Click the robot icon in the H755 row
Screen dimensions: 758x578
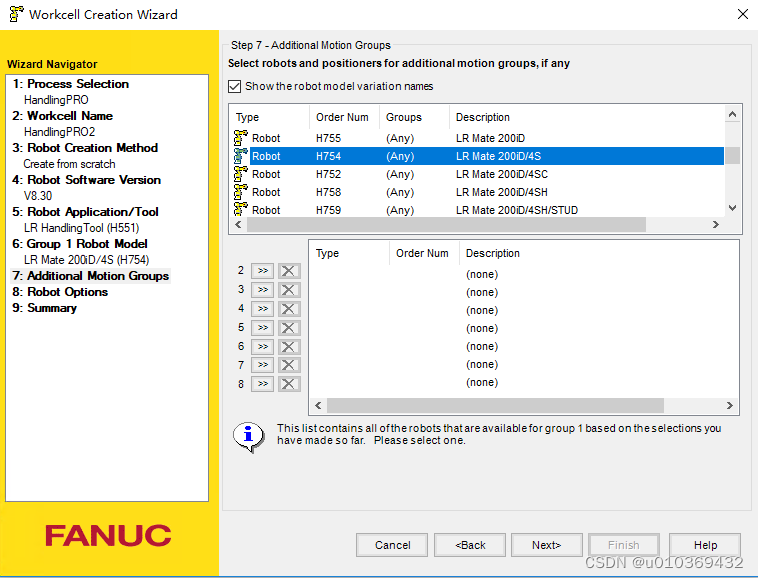coord(240,138)
